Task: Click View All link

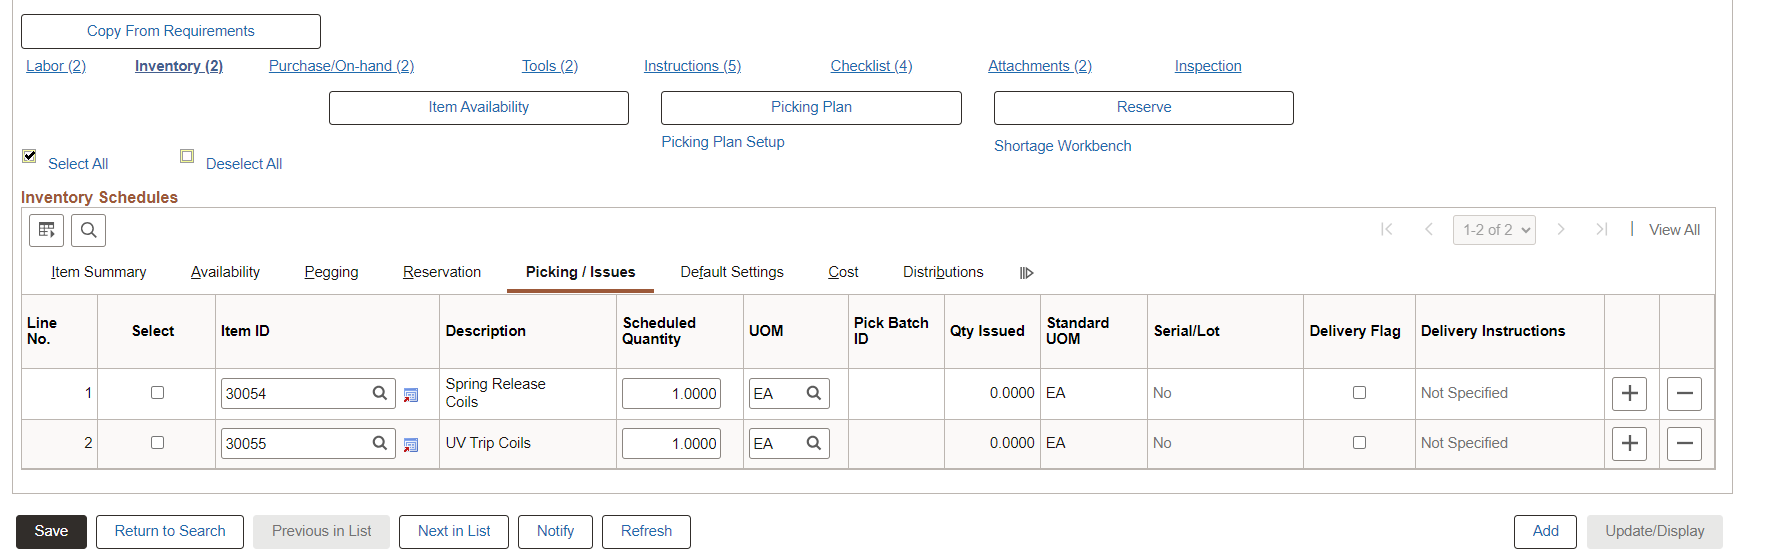Action: click(x=1674, y=230)
